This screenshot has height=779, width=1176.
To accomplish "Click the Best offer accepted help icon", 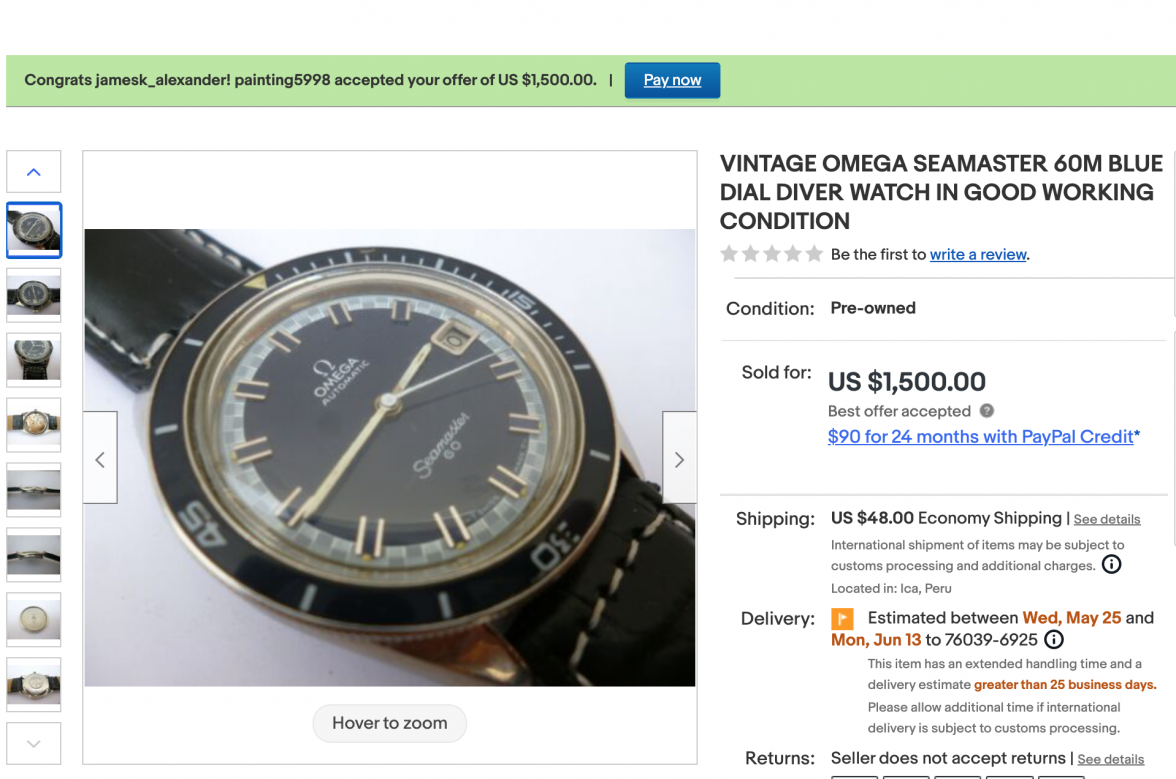I will coord(987,411).
